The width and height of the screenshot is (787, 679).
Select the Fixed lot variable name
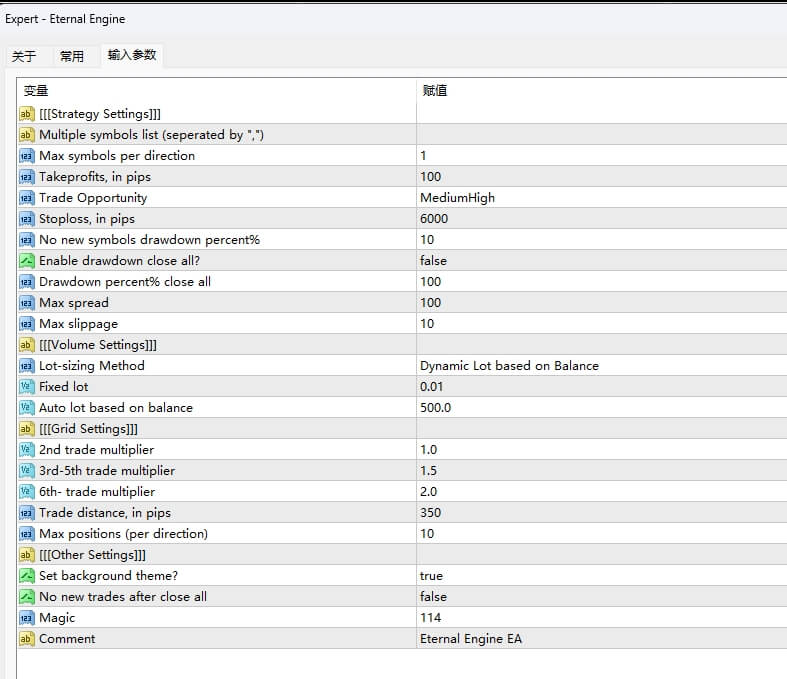click(64, 387)
